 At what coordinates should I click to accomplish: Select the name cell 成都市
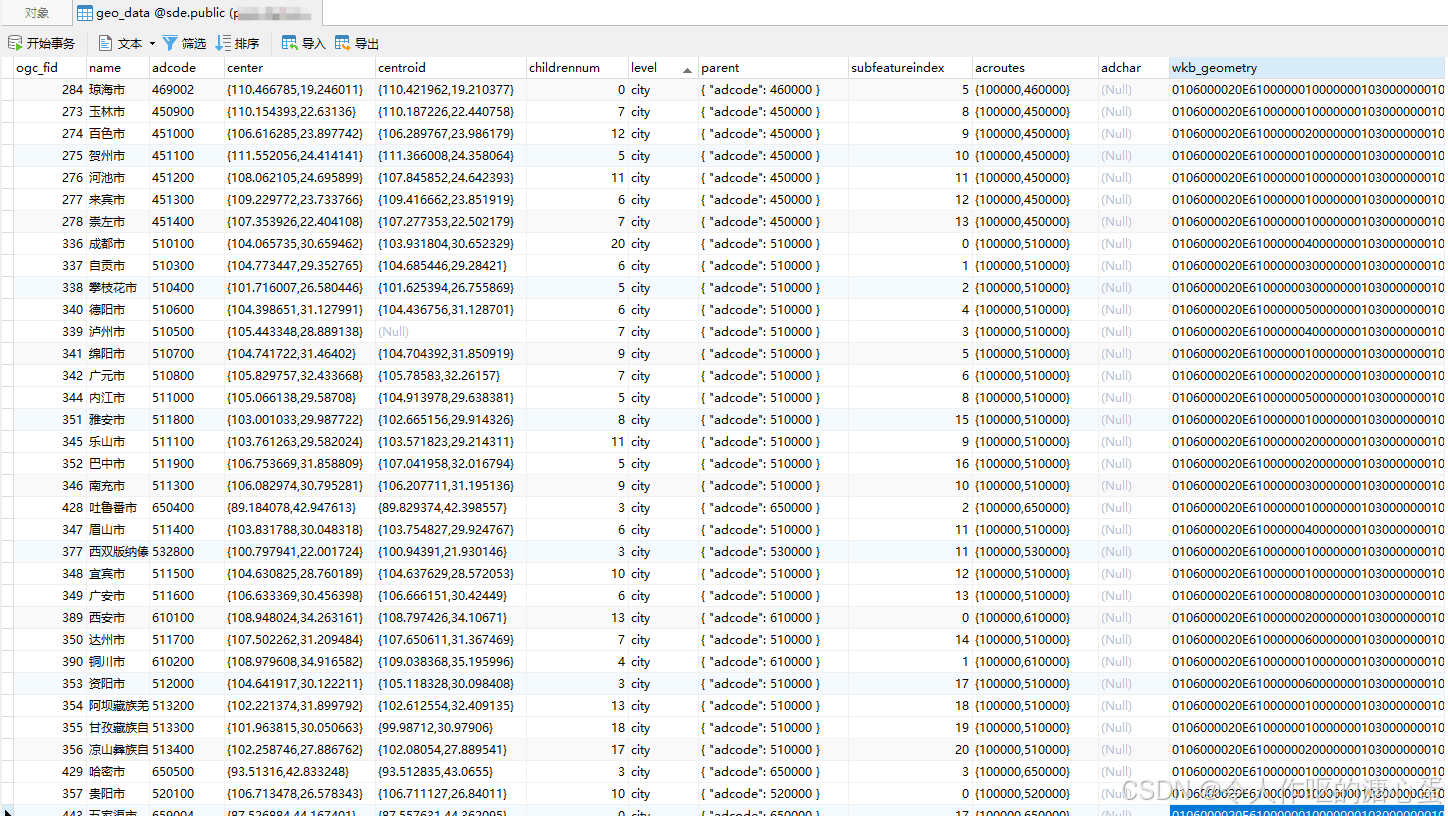point(107,244)
